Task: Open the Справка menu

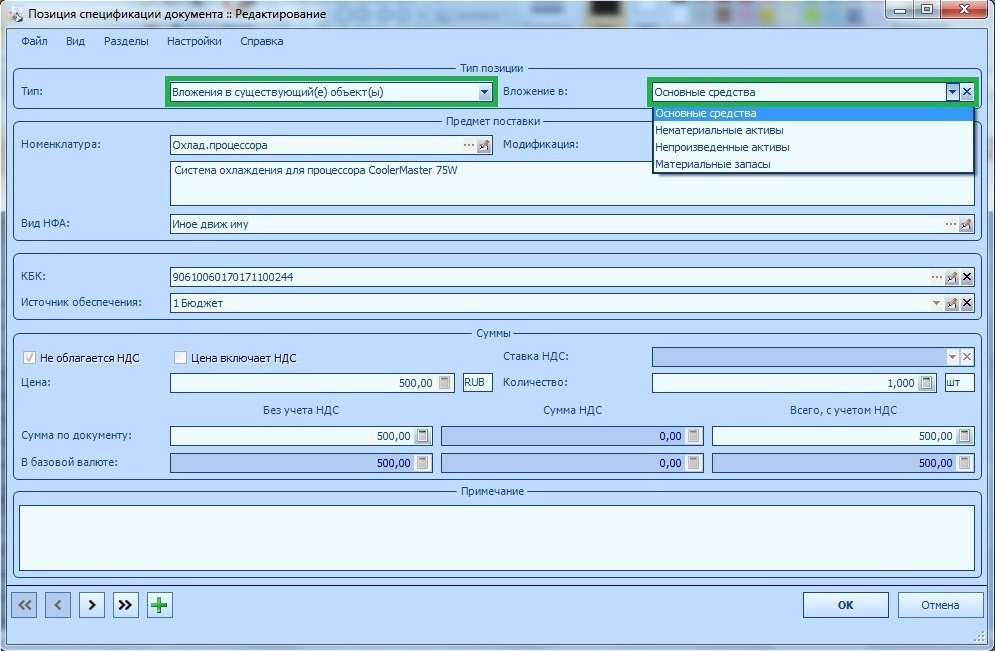Action: coord(261,41)
